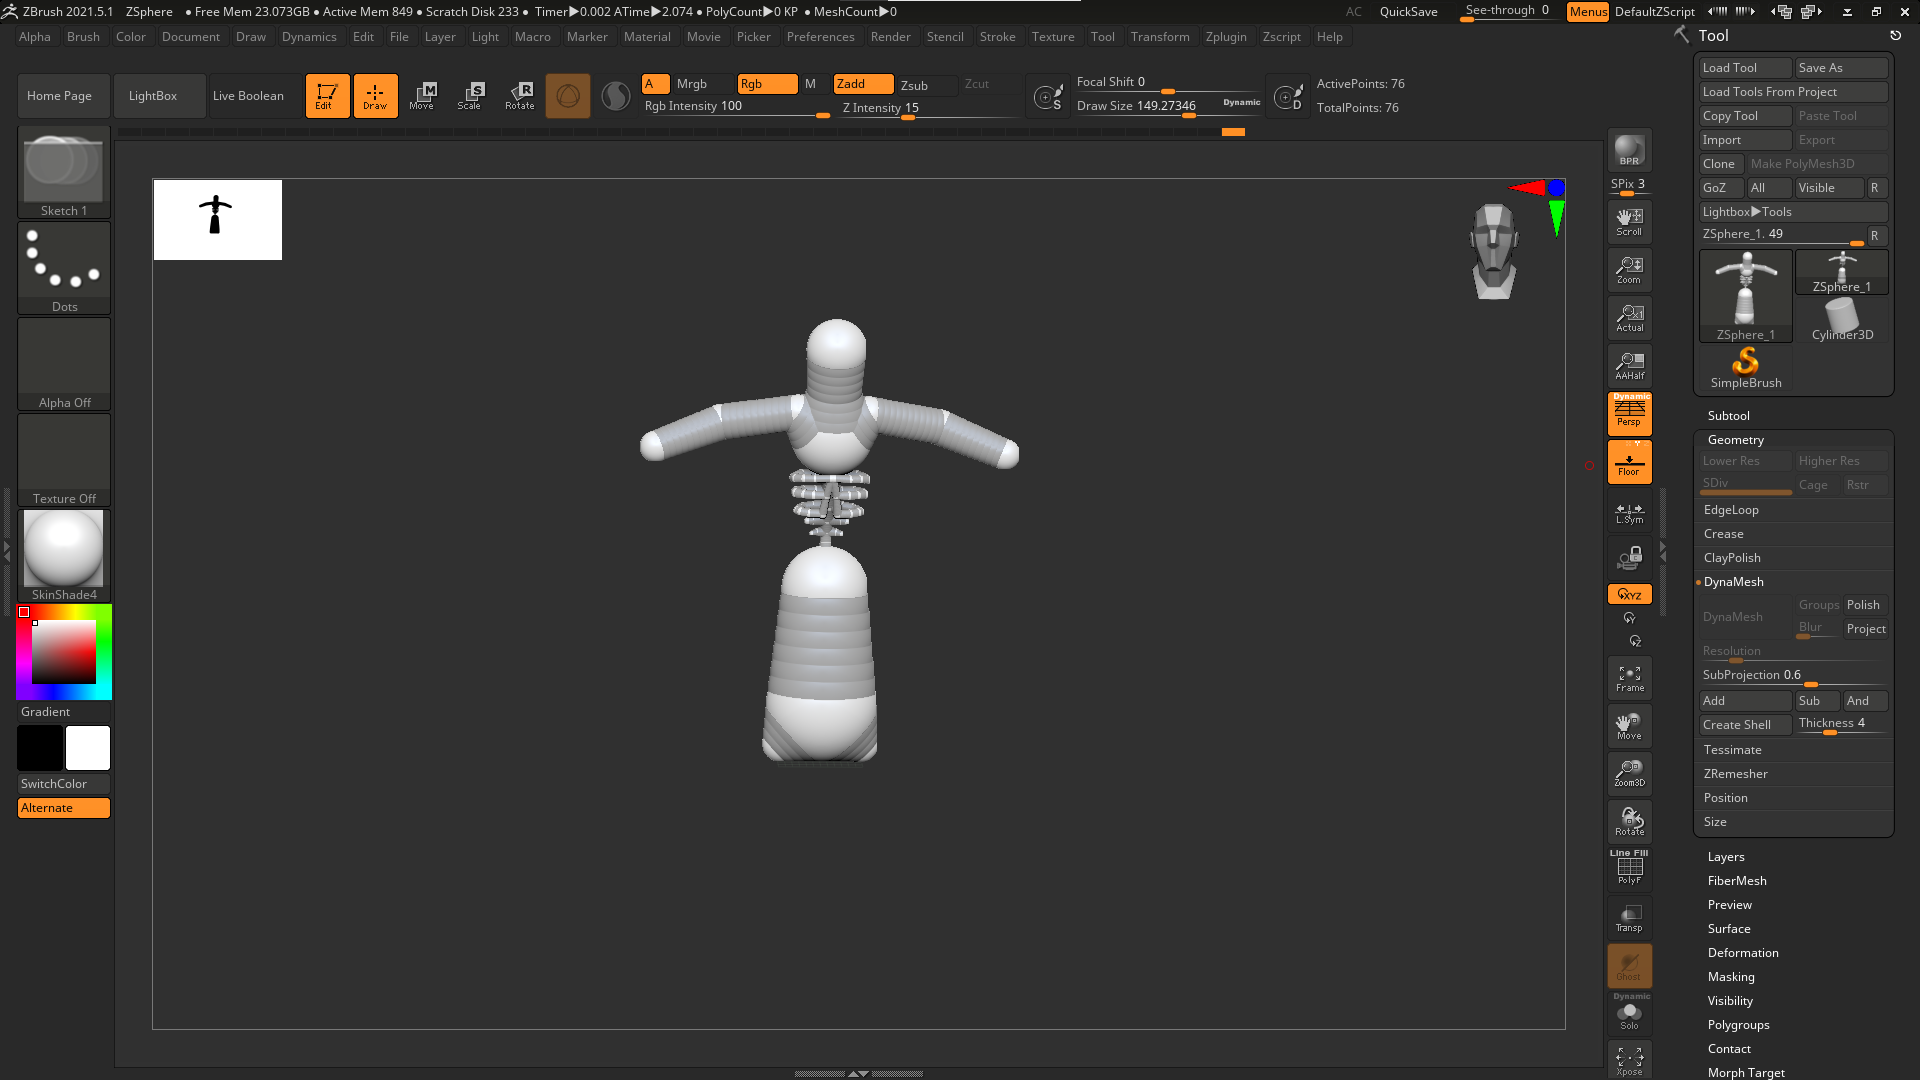Click the Frame view icon
The image size is (1920, 1080).
1629,679
